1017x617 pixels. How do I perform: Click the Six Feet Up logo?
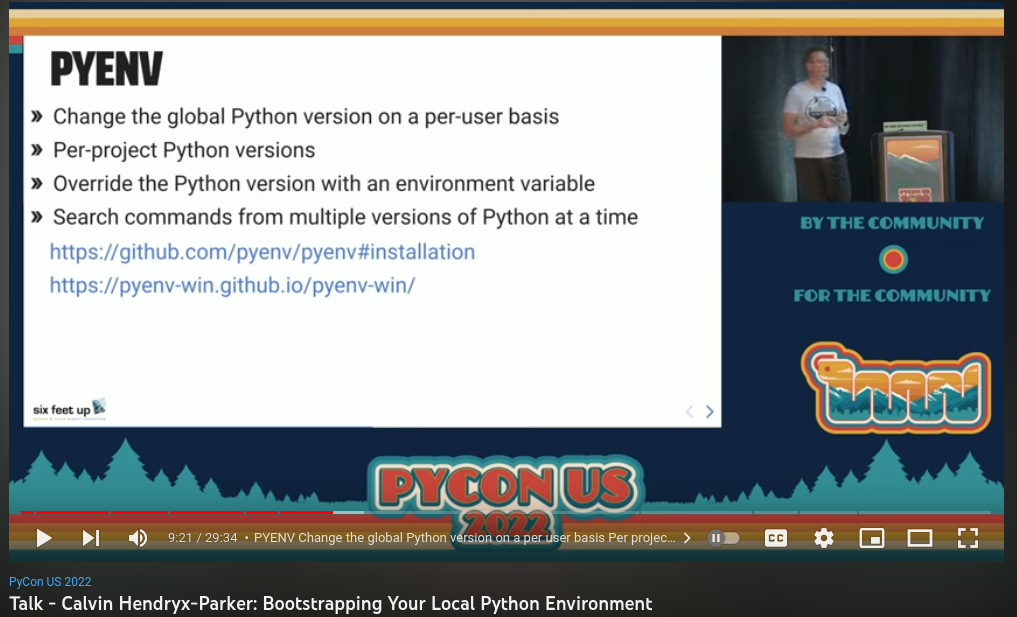pos(69,409)
